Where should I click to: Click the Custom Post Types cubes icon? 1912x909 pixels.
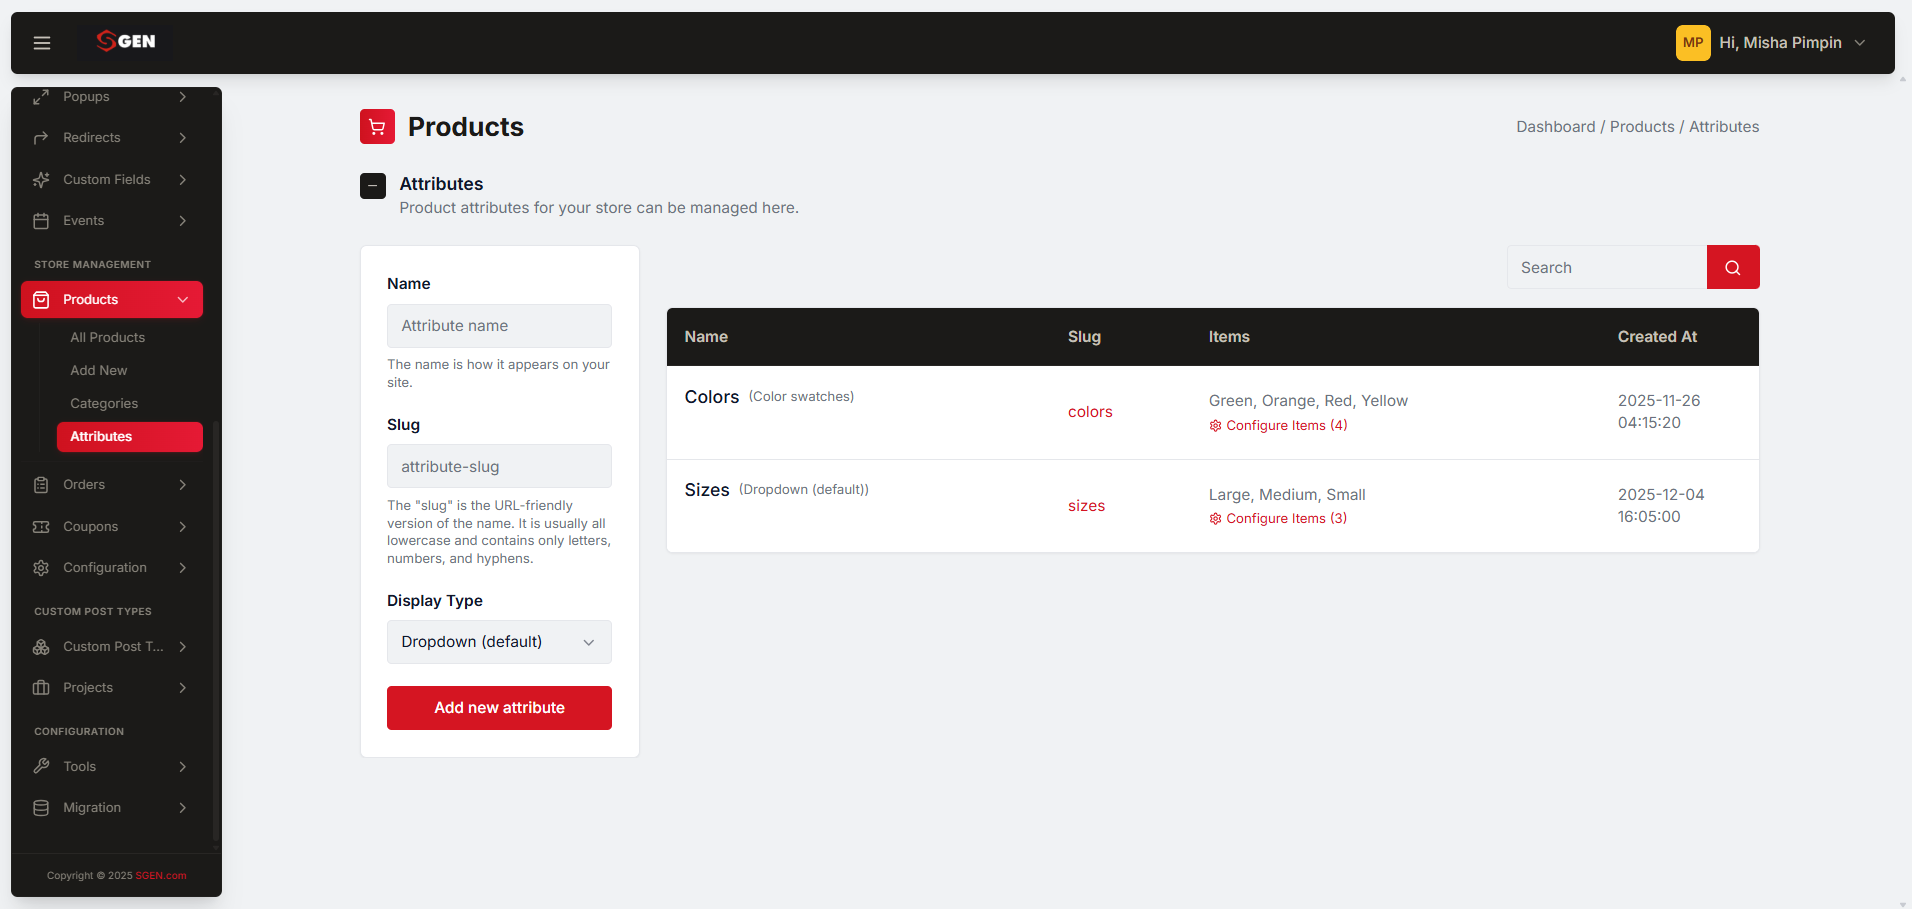pyautogui.click(x=41, y=647)
